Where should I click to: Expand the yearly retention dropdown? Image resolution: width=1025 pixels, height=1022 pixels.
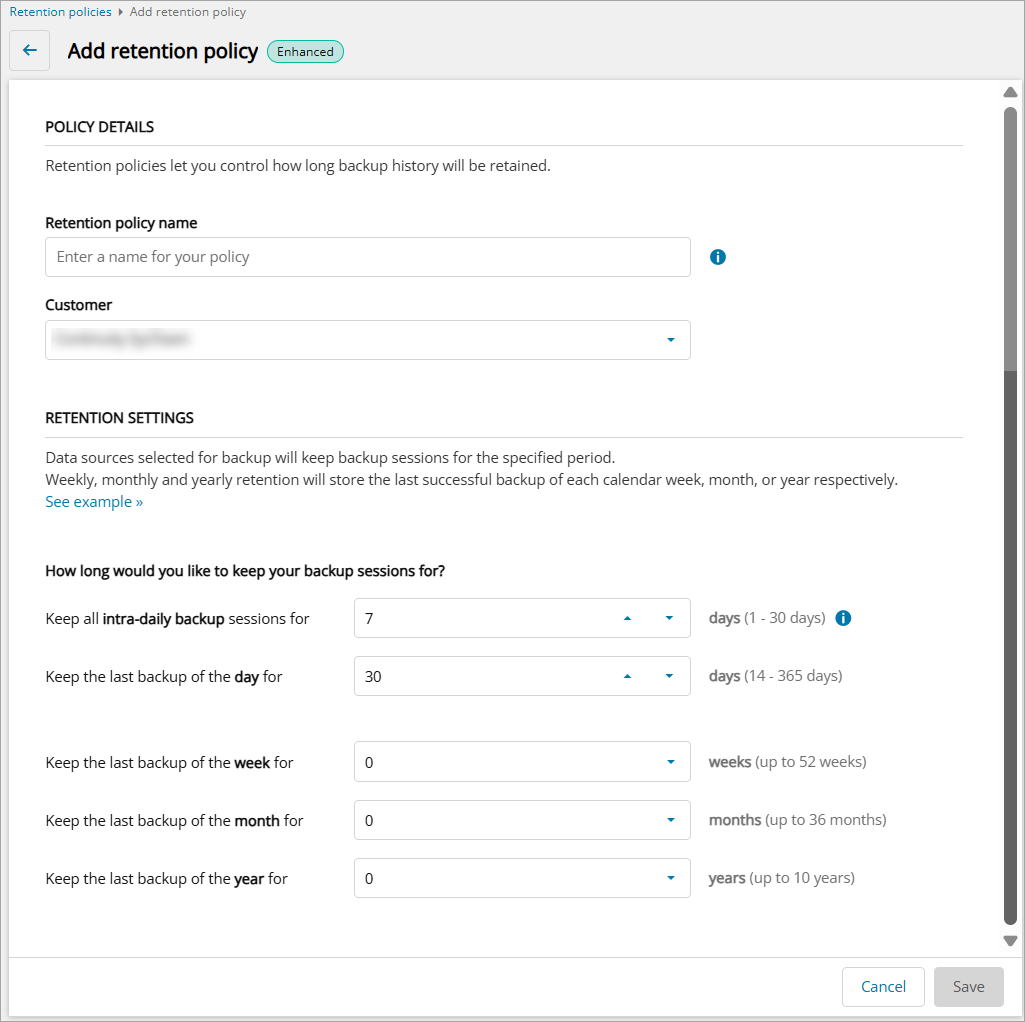pyautogui.click(x=670, y=878)
